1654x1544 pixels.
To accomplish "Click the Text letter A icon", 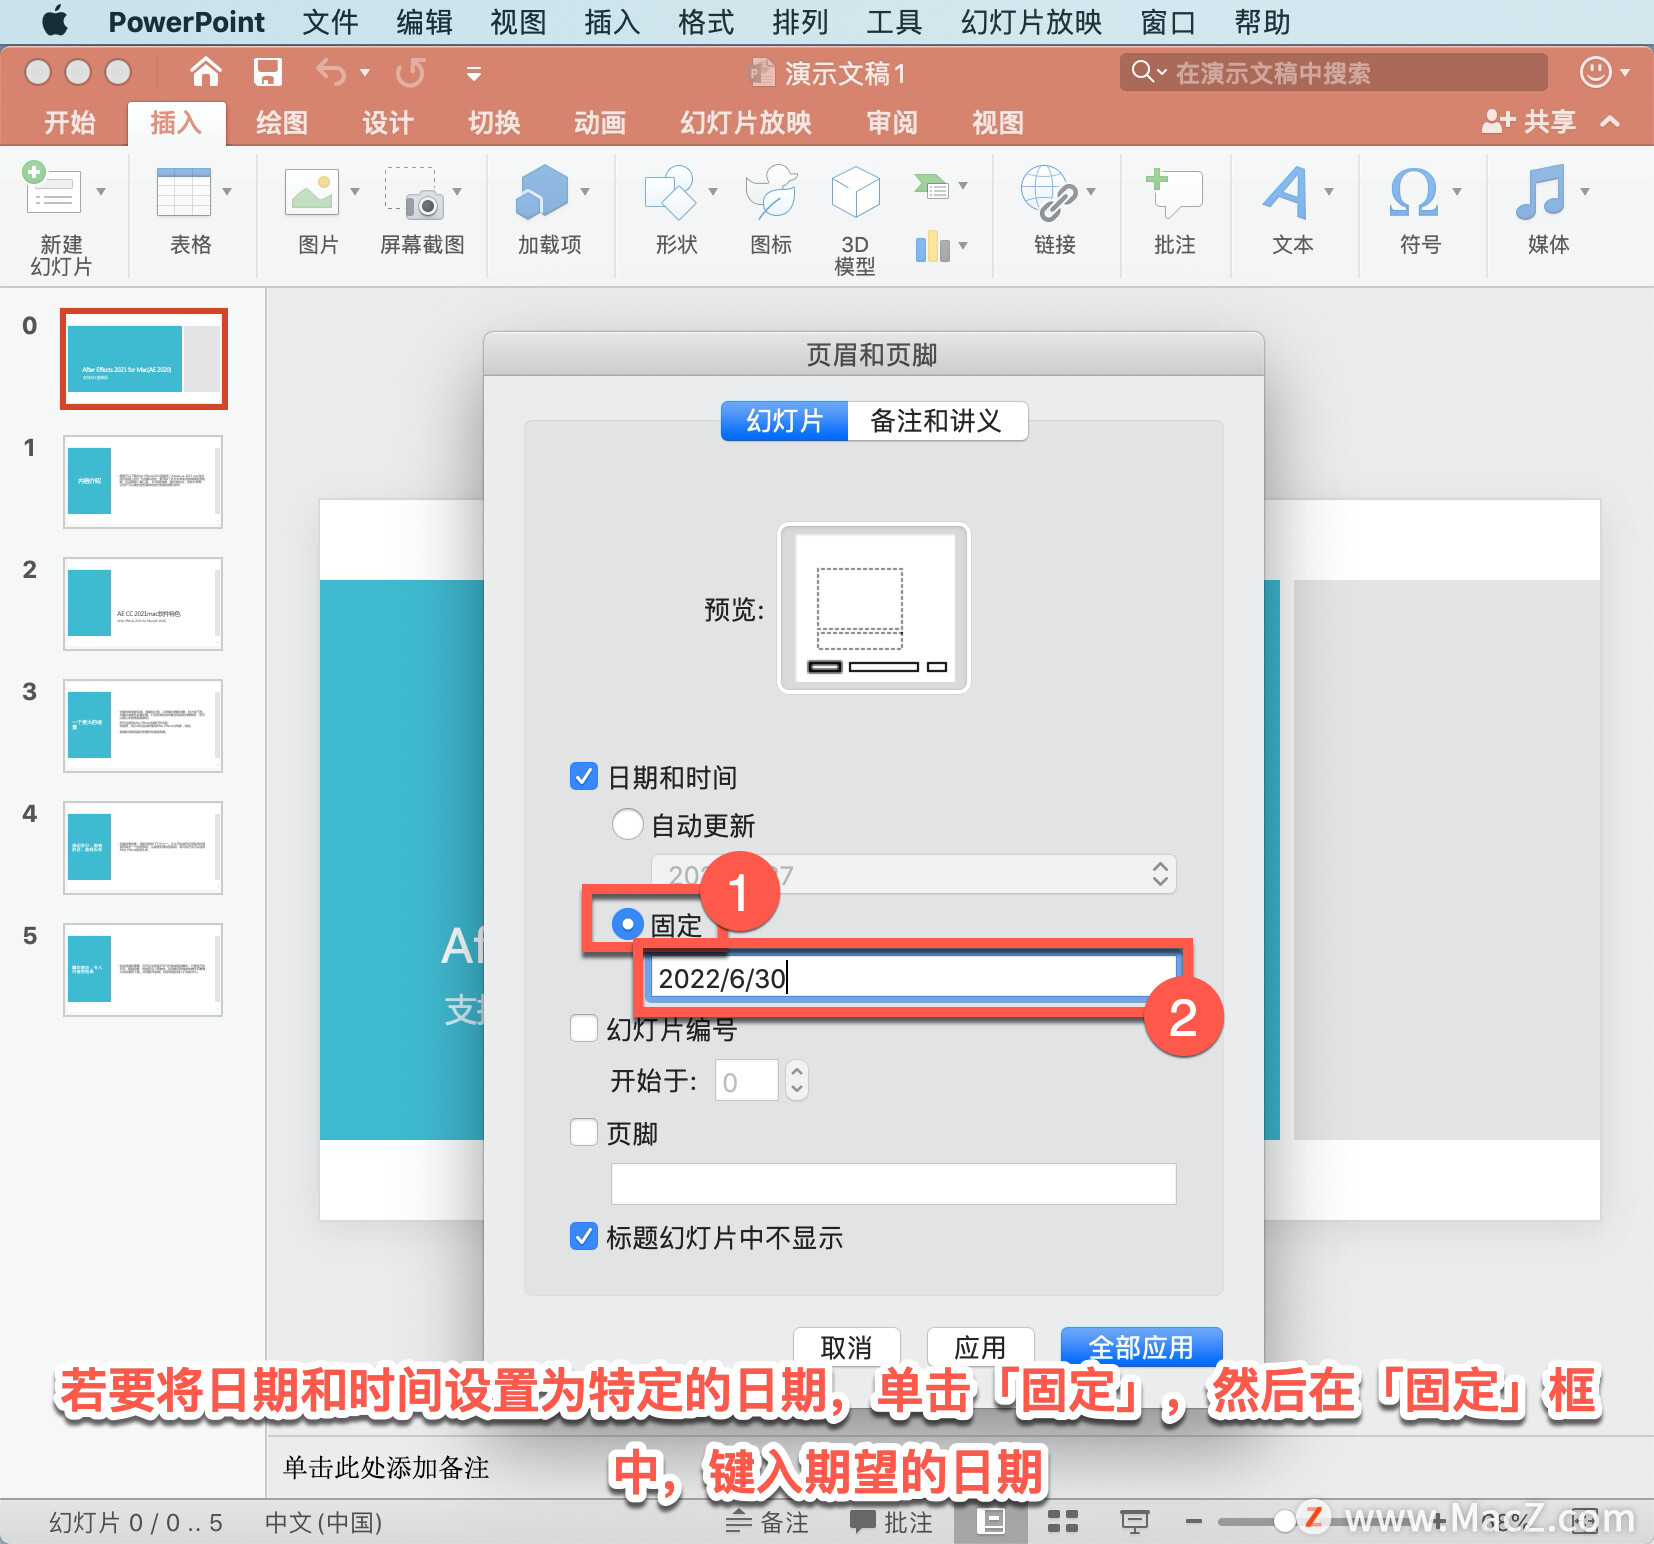I will point(1286,192).
